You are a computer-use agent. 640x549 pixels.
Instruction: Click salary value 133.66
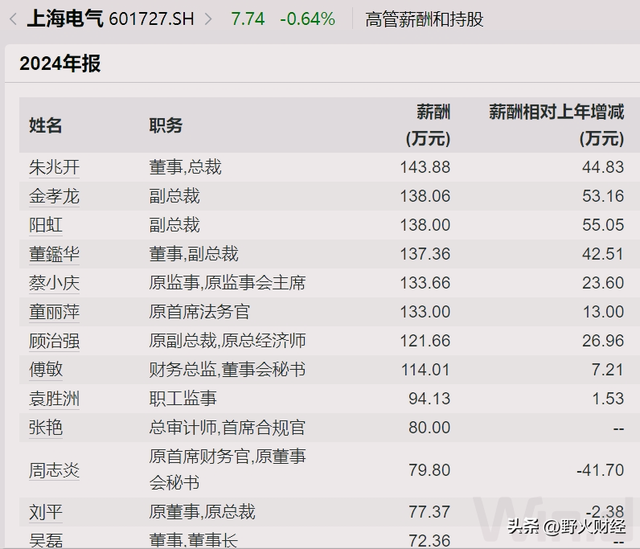click(425, 283)
